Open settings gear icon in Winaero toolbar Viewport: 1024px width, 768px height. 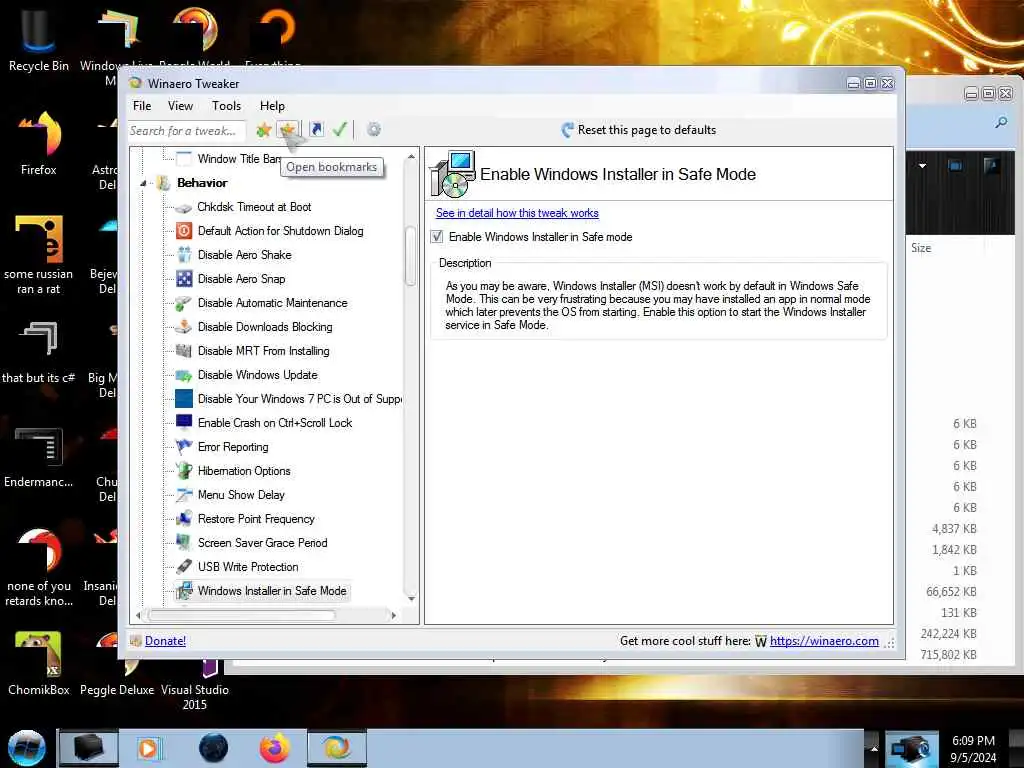pyautogui.click(x=374, y=129)
